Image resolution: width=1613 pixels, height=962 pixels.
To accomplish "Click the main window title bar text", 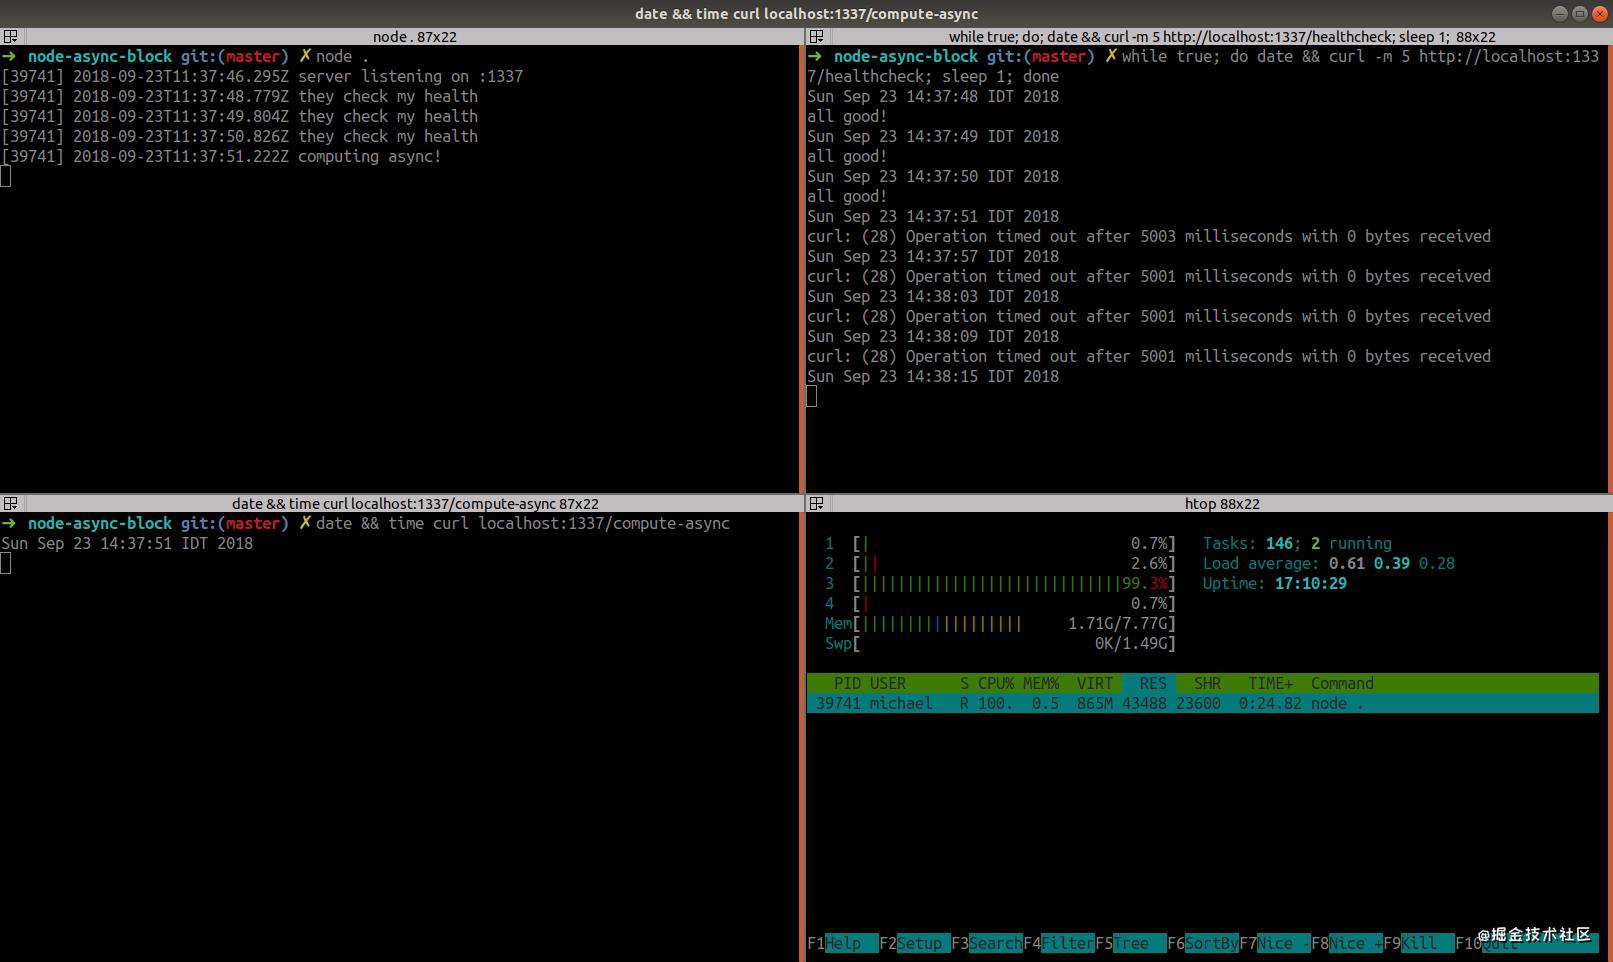I will coord(806,13).
